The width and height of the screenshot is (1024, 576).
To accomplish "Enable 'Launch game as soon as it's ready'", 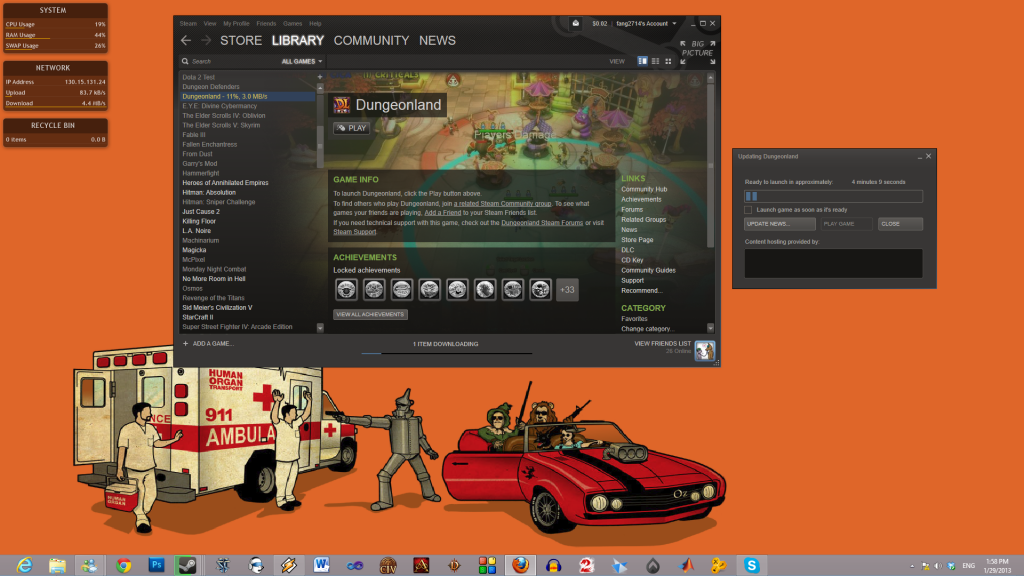I will (x=748, y=210).
